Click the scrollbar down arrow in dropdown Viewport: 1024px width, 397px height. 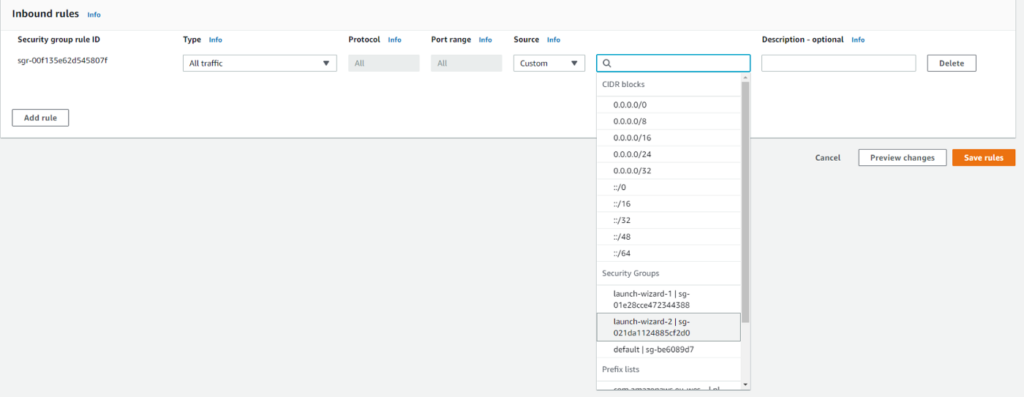click(x=745, y=385)
